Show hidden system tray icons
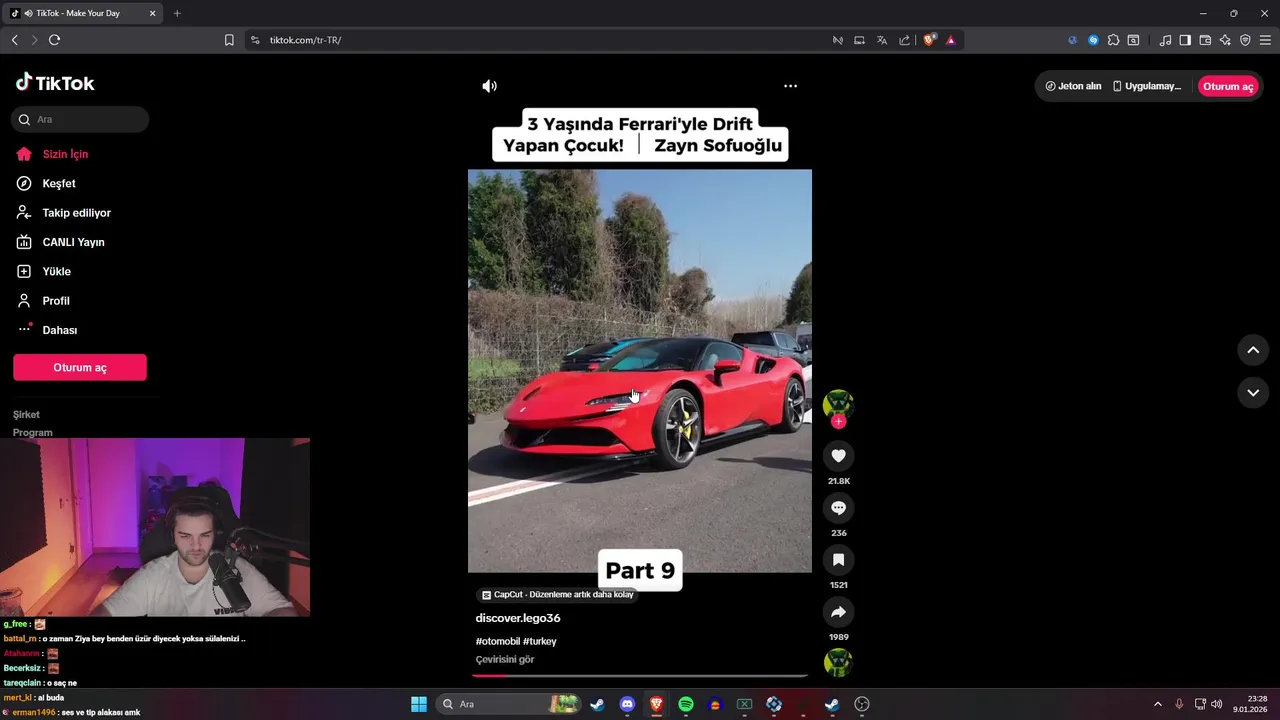The height and width of the screenshot is (720, 1280). pyautogui.click(x=1158, y=704)
